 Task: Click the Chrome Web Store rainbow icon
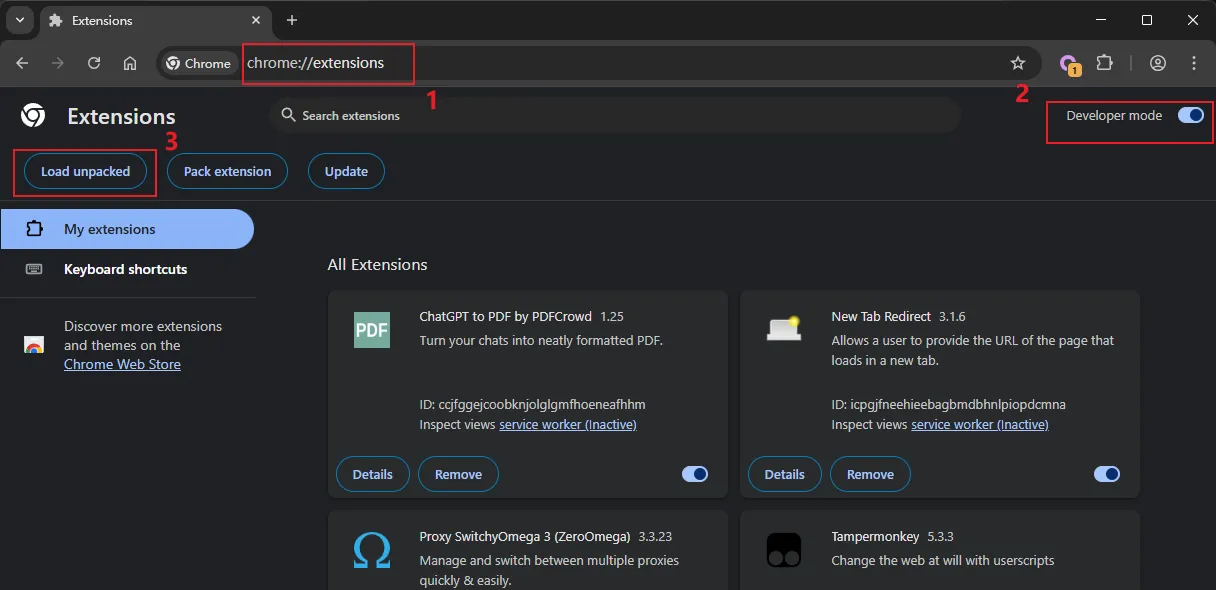(34, 345)
